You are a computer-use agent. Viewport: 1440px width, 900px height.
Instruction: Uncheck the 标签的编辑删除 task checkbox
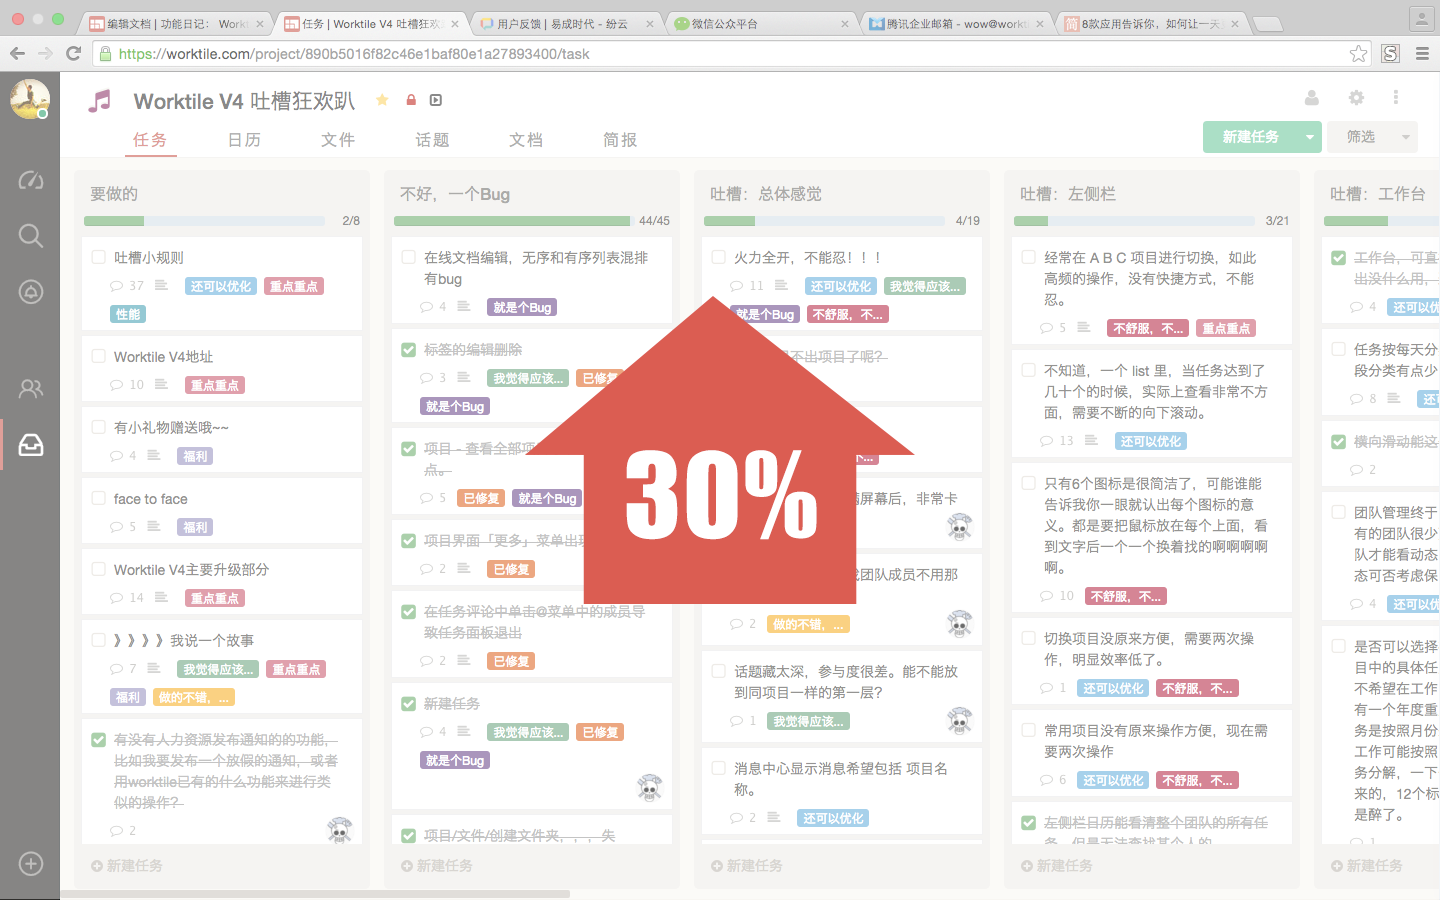tap(409, 349)
